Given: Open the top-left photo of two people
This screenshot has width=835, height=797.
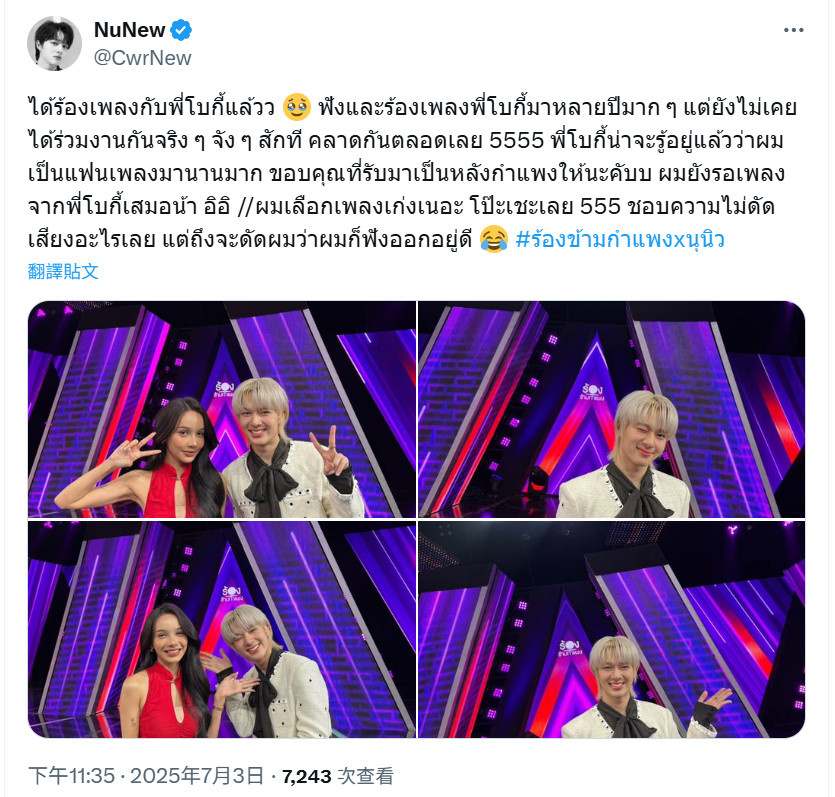Looking at the screenshot, I should click(x=222, y=409).
